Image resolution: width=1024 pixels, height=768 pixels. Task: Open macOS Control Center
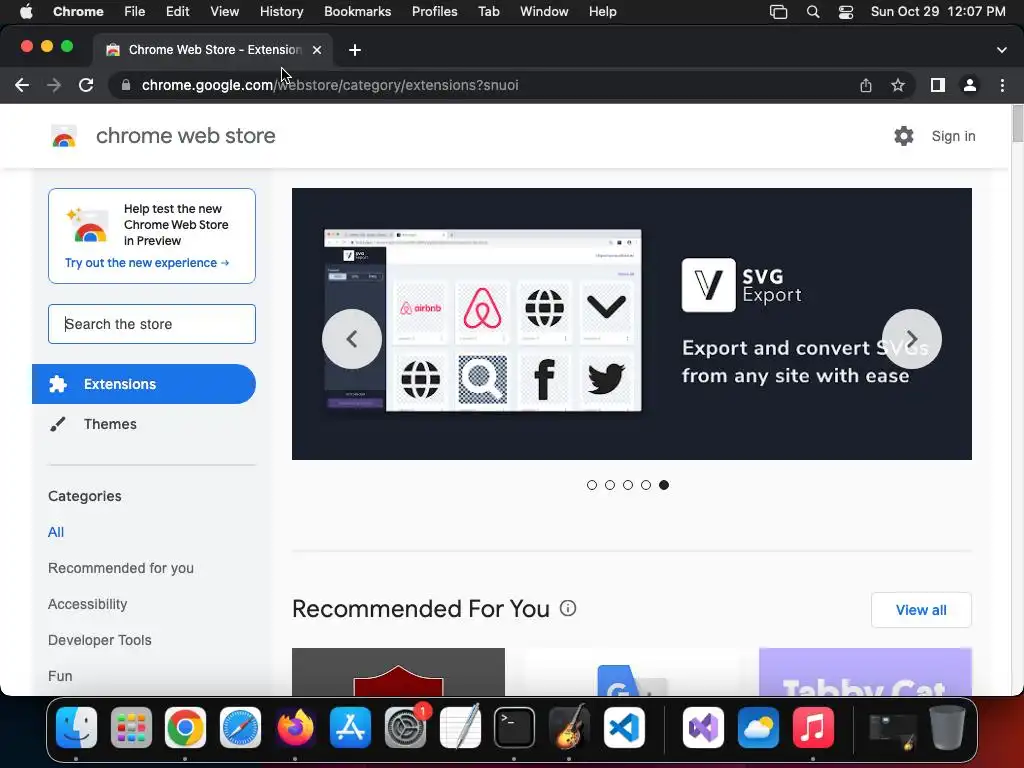846,12
